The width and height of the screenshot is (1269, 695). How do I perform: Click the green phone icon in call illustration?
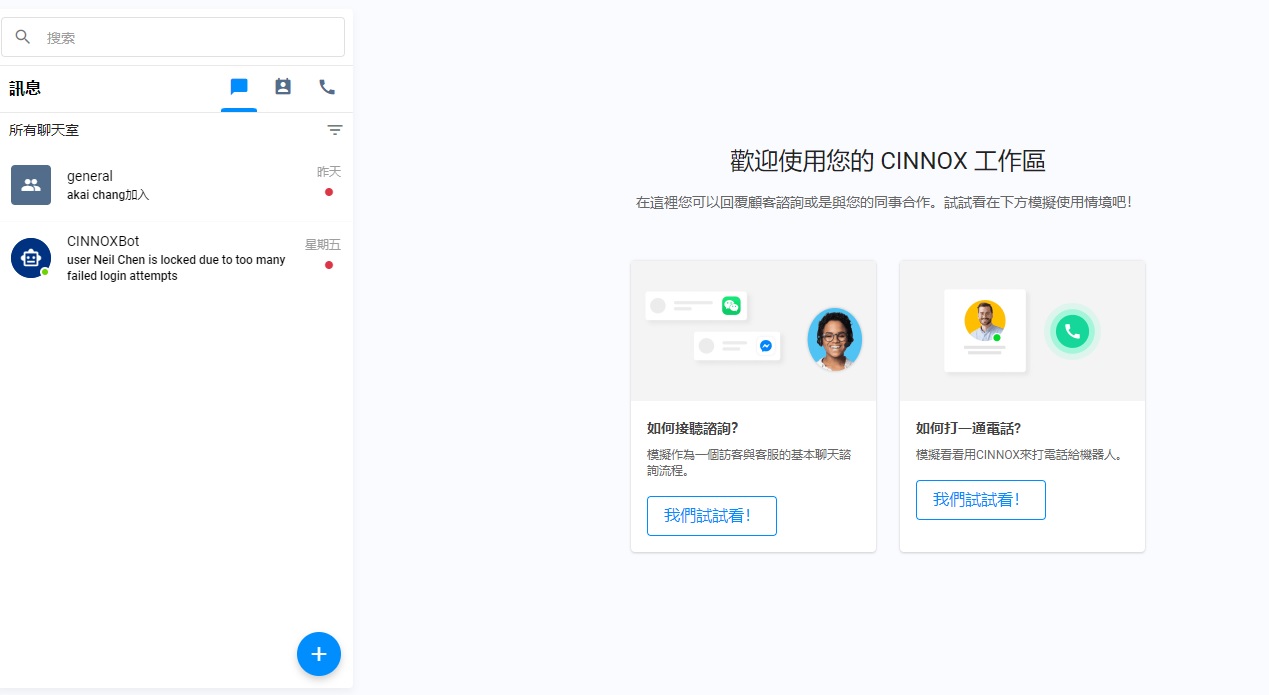pyautogui.click(x=1073, y=331)
